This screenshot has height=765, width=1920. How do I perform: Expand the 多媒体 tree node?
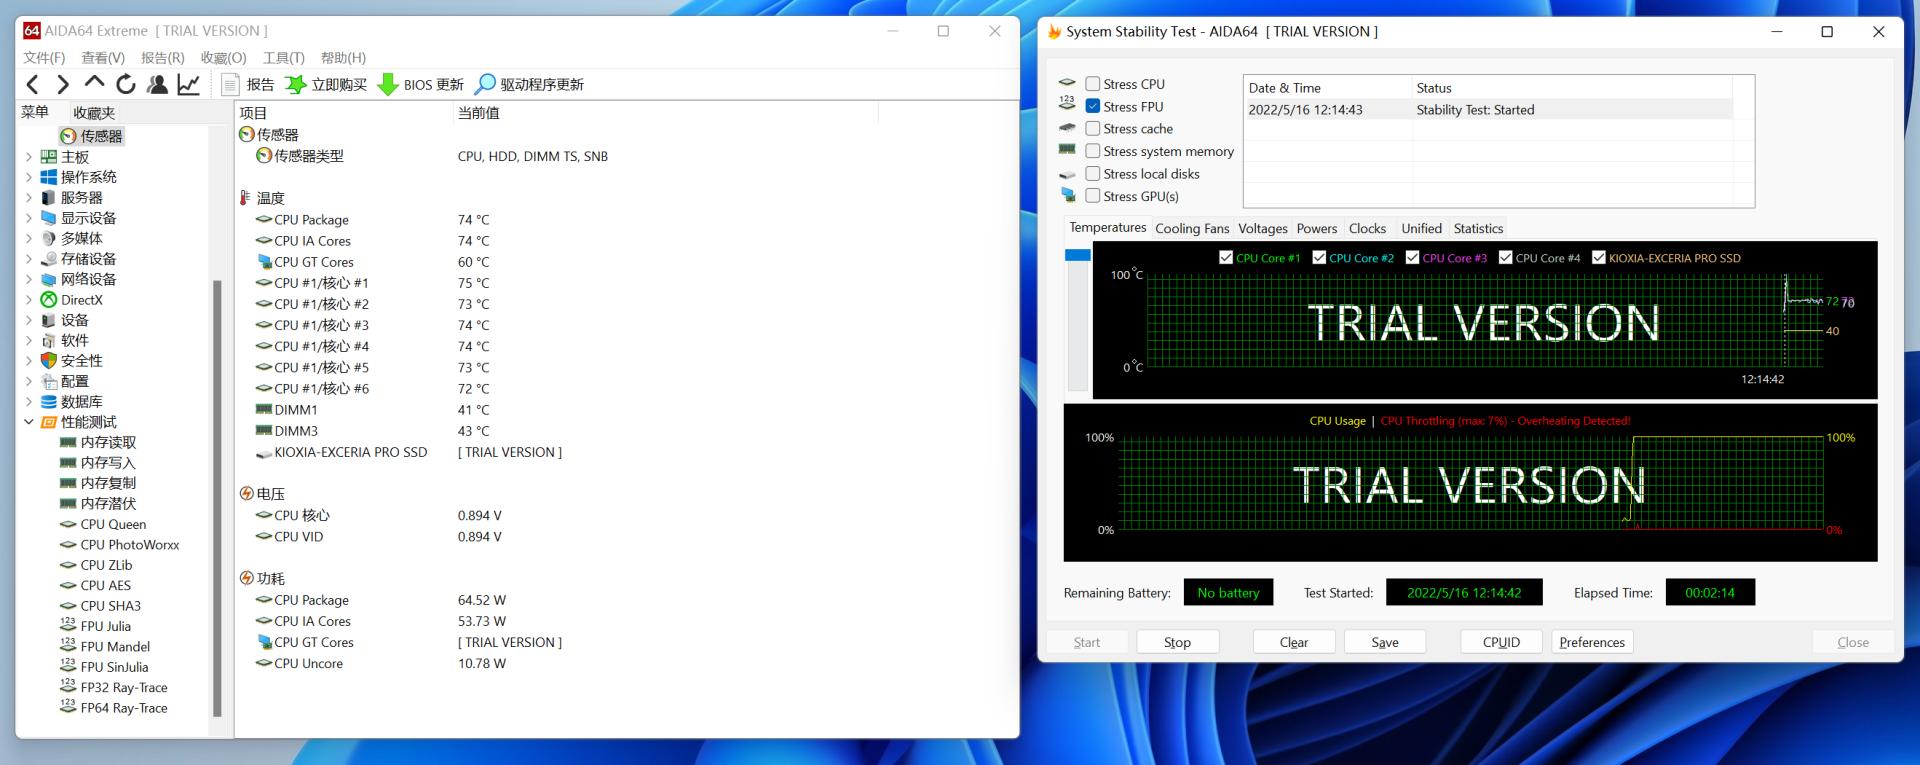point(28,239)
